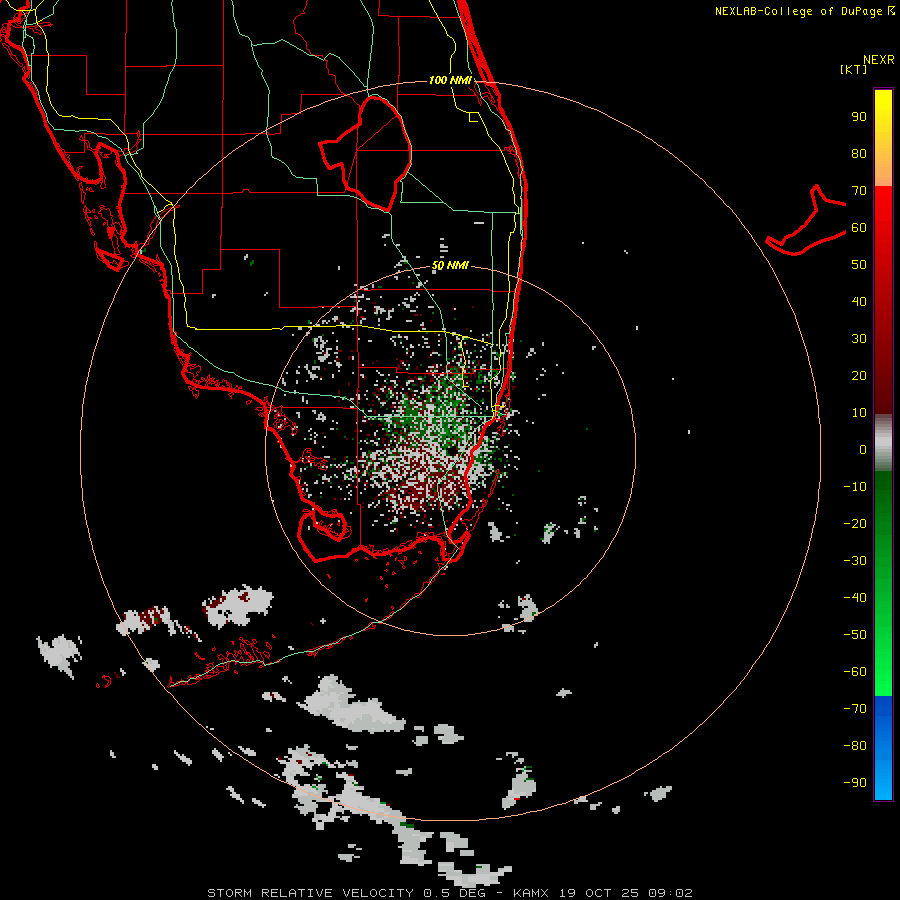Click the -70 value on the velocity scale

coord(855,709)
